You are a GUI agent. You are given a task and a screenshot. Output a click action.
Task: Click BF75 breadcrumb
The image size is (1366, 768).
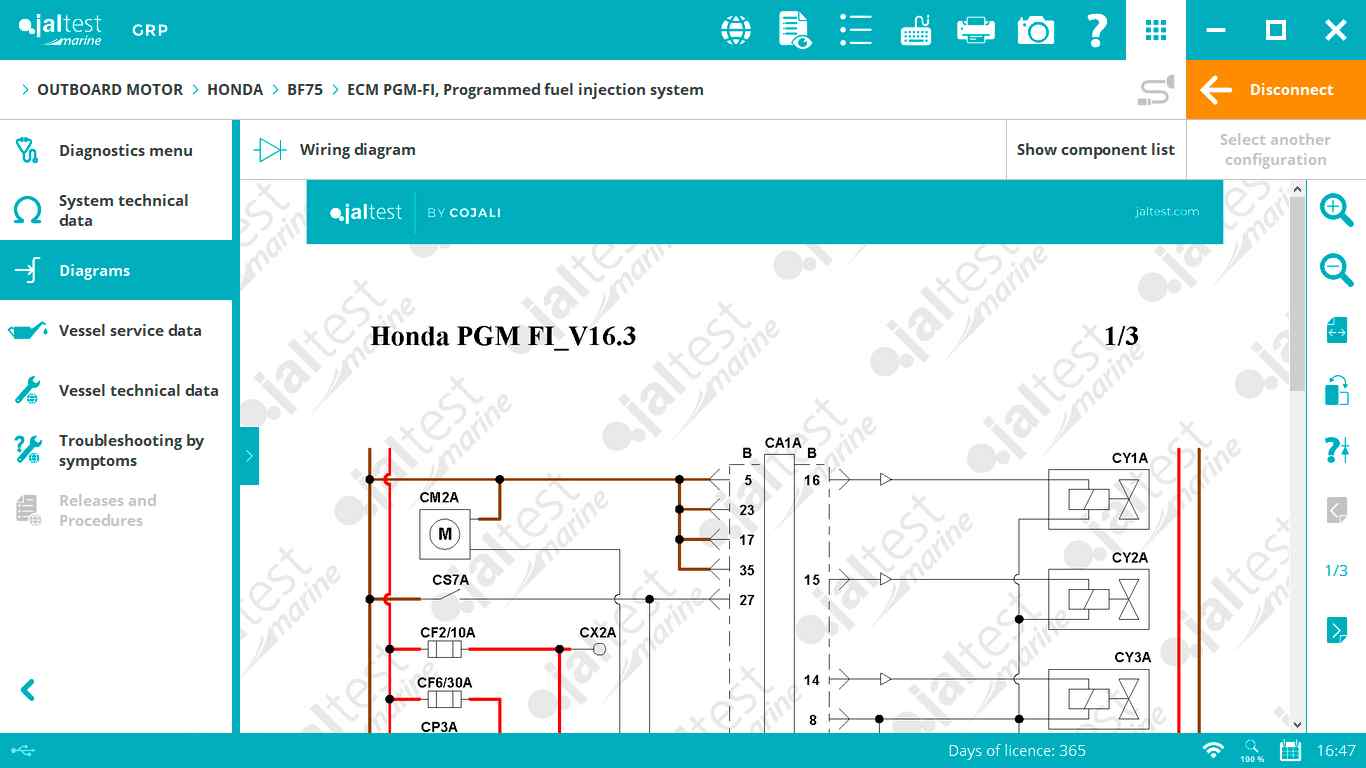[x=305, y=90]
